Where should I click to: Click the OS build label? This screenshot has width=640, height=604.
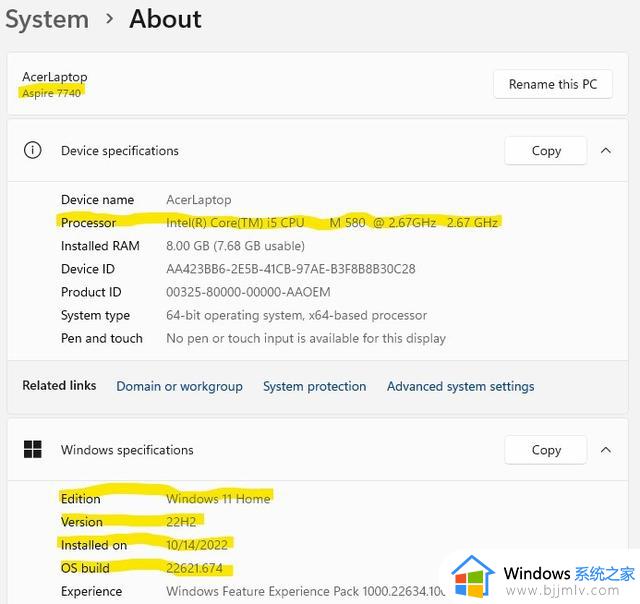click(85, 568)
